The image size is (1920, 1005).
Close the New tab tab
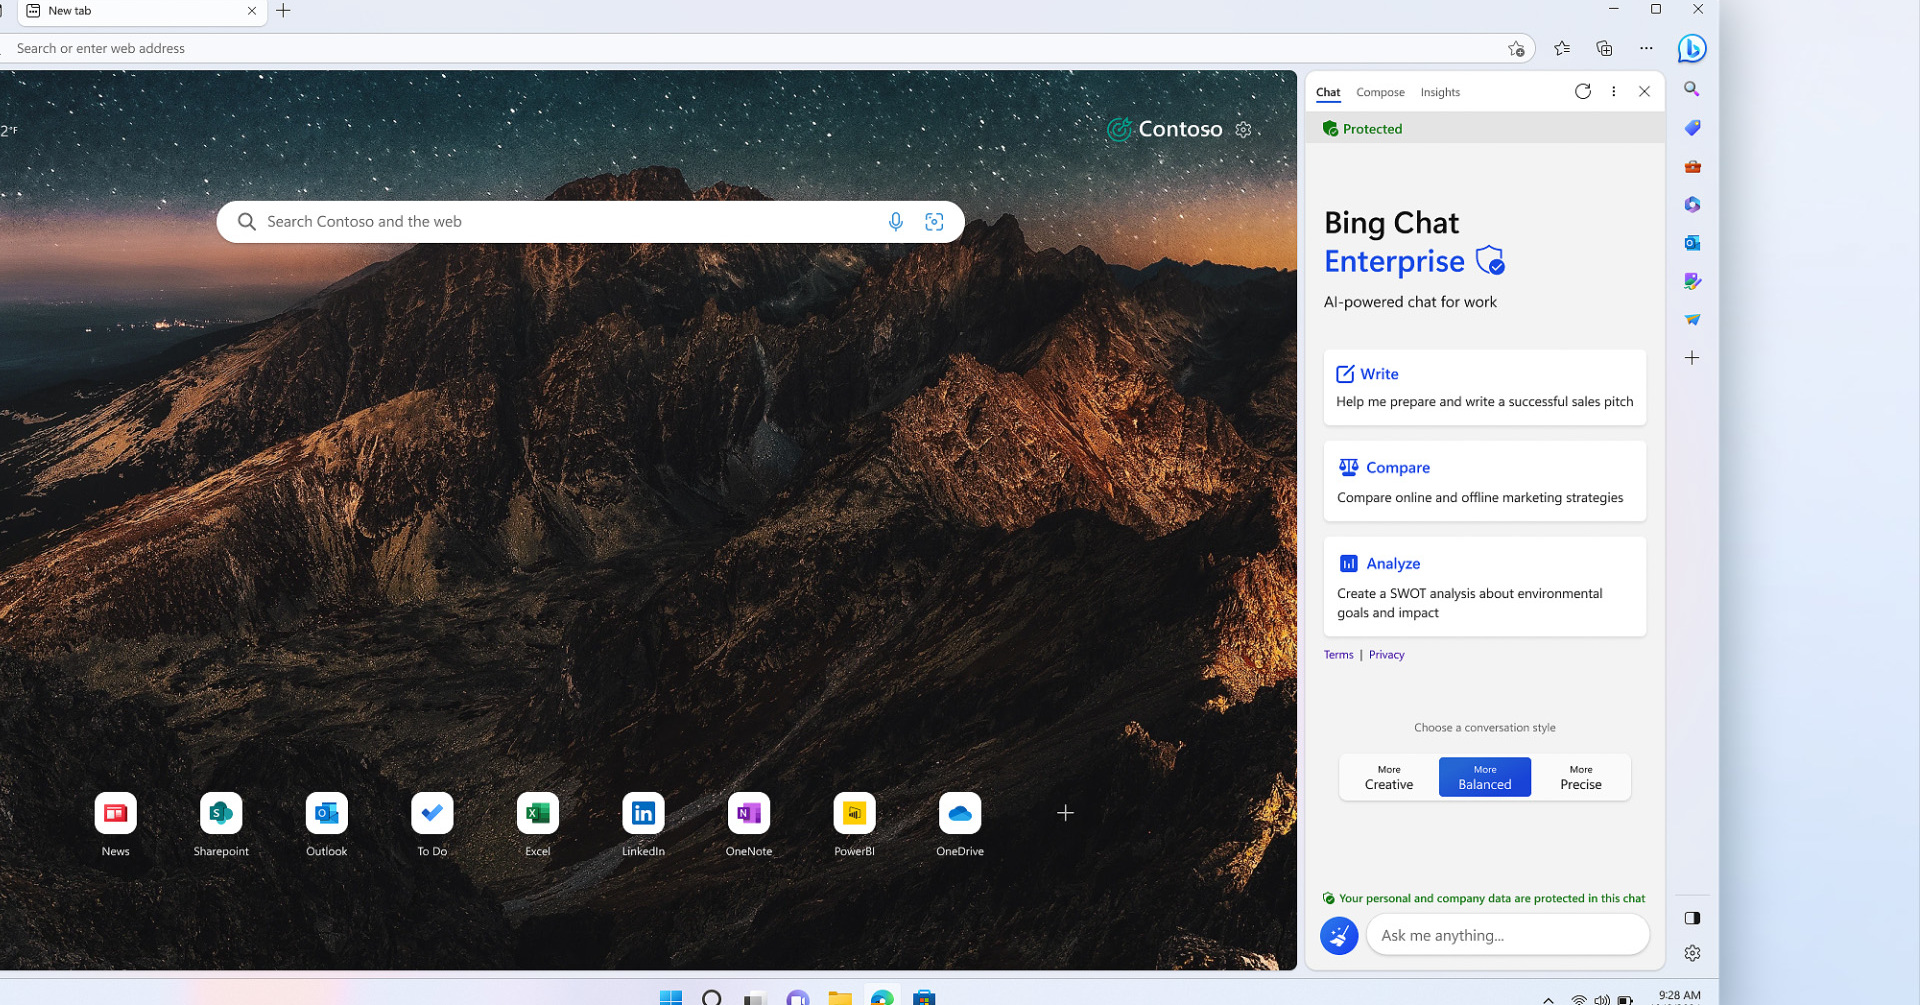(251, 11)
